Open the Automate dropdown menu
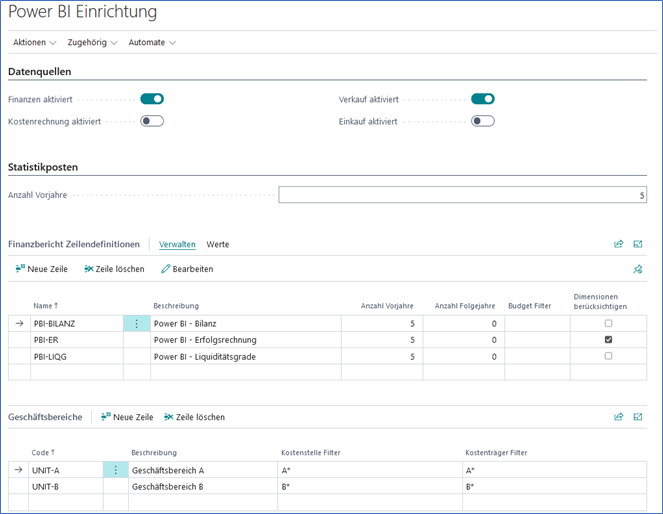 (x=152, y=43)
